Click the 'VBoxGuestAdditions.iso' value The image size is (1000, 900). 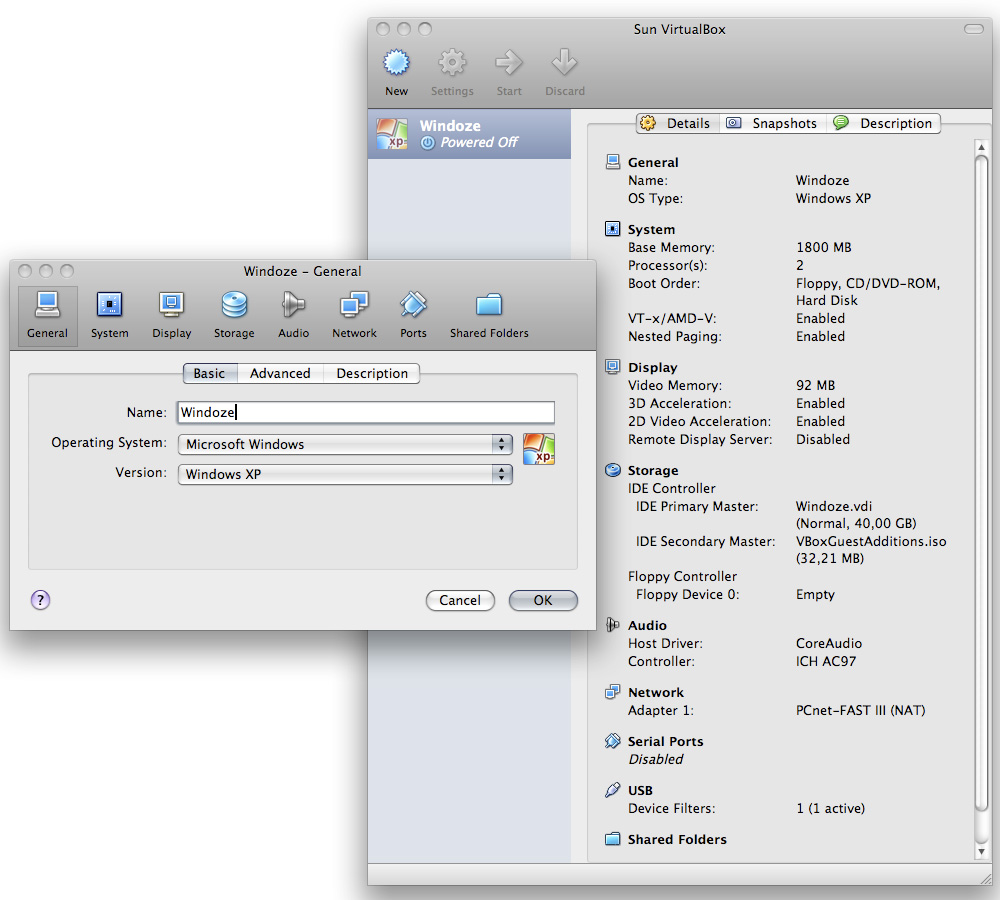pos(871,541)
